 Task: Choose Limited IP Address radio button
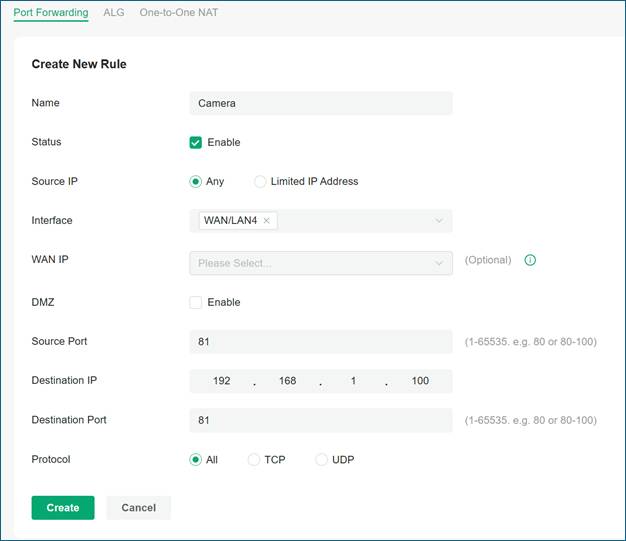260,182
